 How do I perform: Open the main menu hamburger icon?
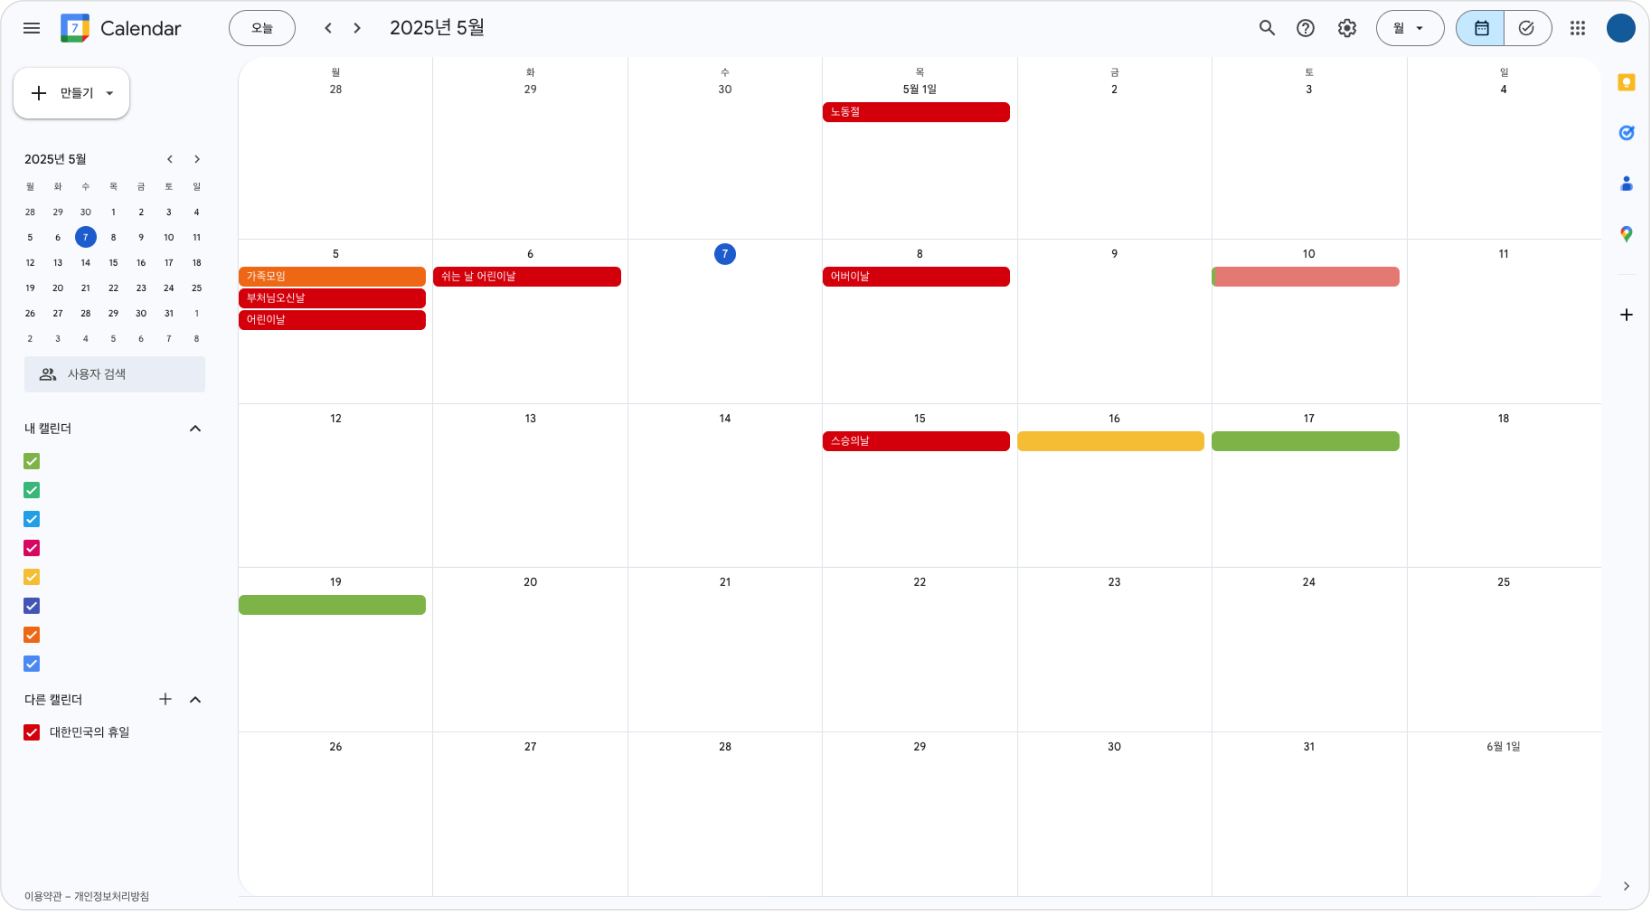(x=32, y=28)
